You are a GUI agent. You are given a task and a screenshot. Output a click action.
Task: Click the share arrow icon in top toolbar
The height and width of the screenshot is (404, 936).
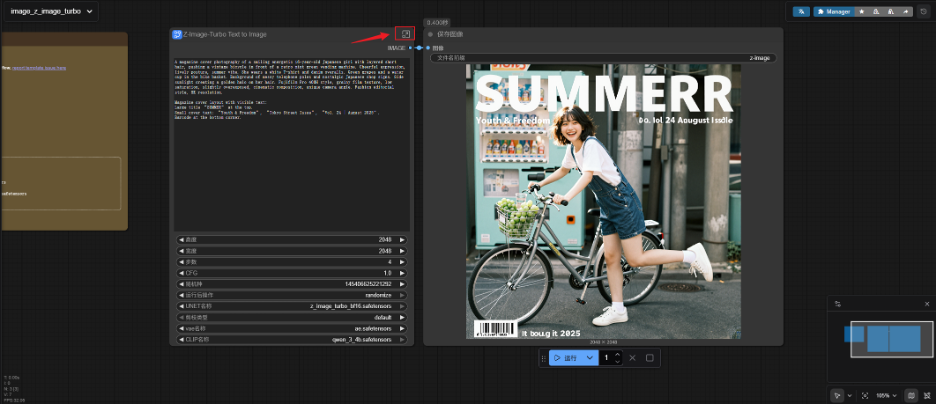[906, 12]
